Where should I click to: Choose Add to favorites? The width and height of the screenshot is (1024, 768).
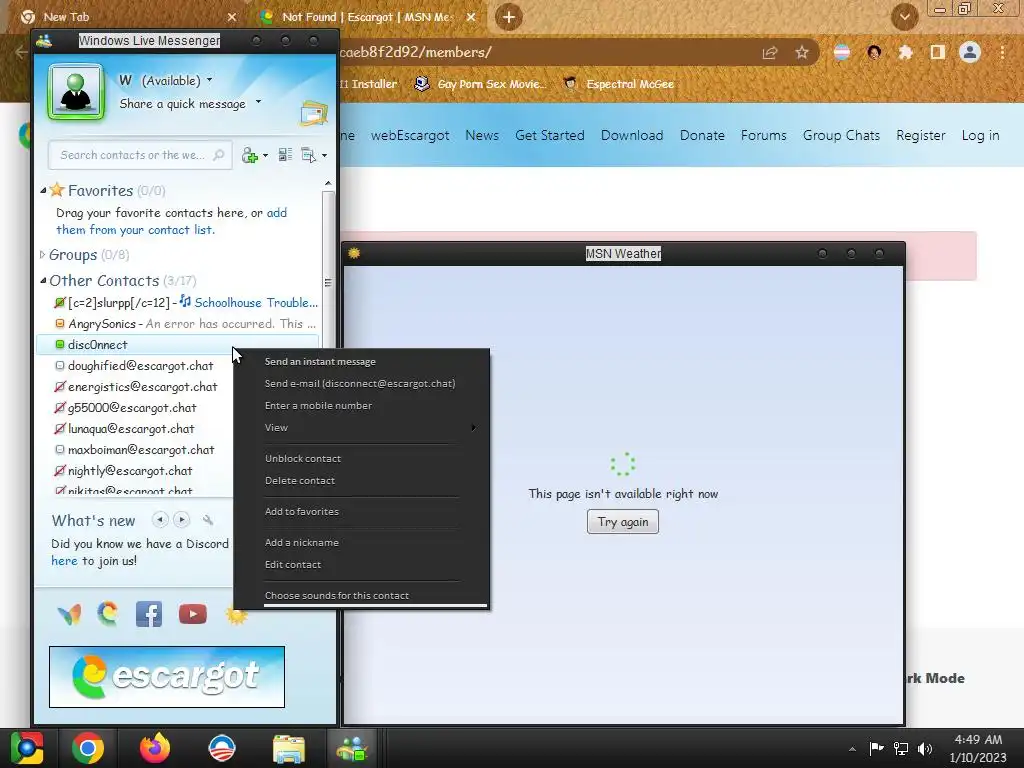pos(361,511)
